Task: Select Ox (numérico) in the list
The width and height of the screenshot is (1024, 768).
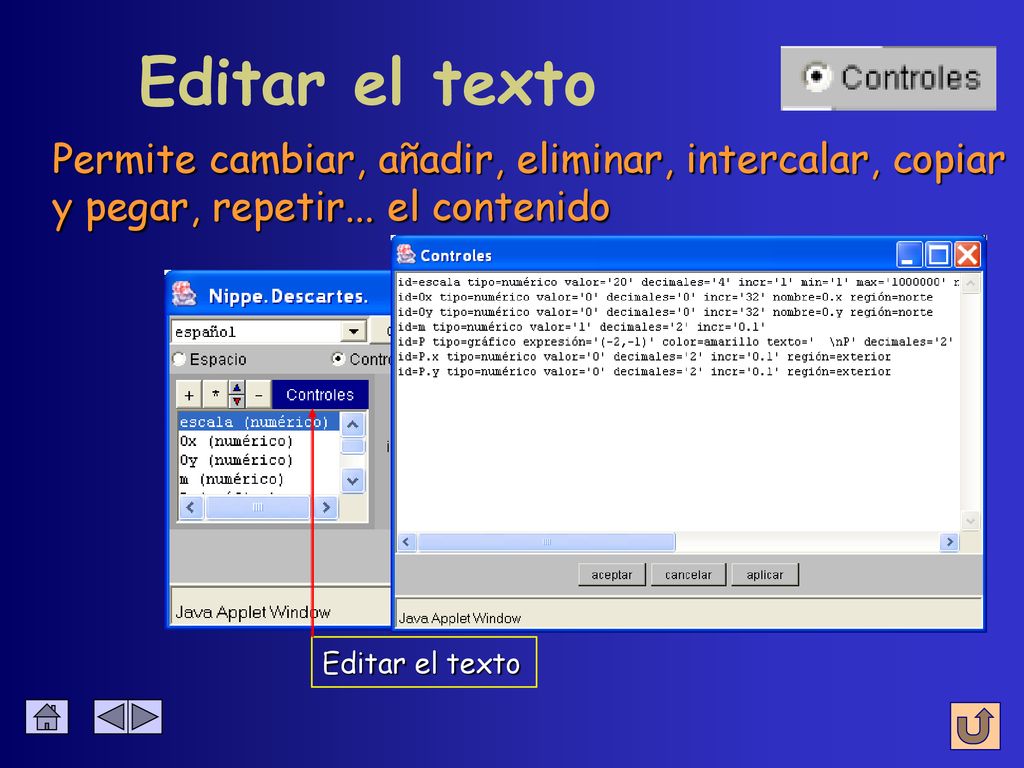Action: [x=258, y=441]
